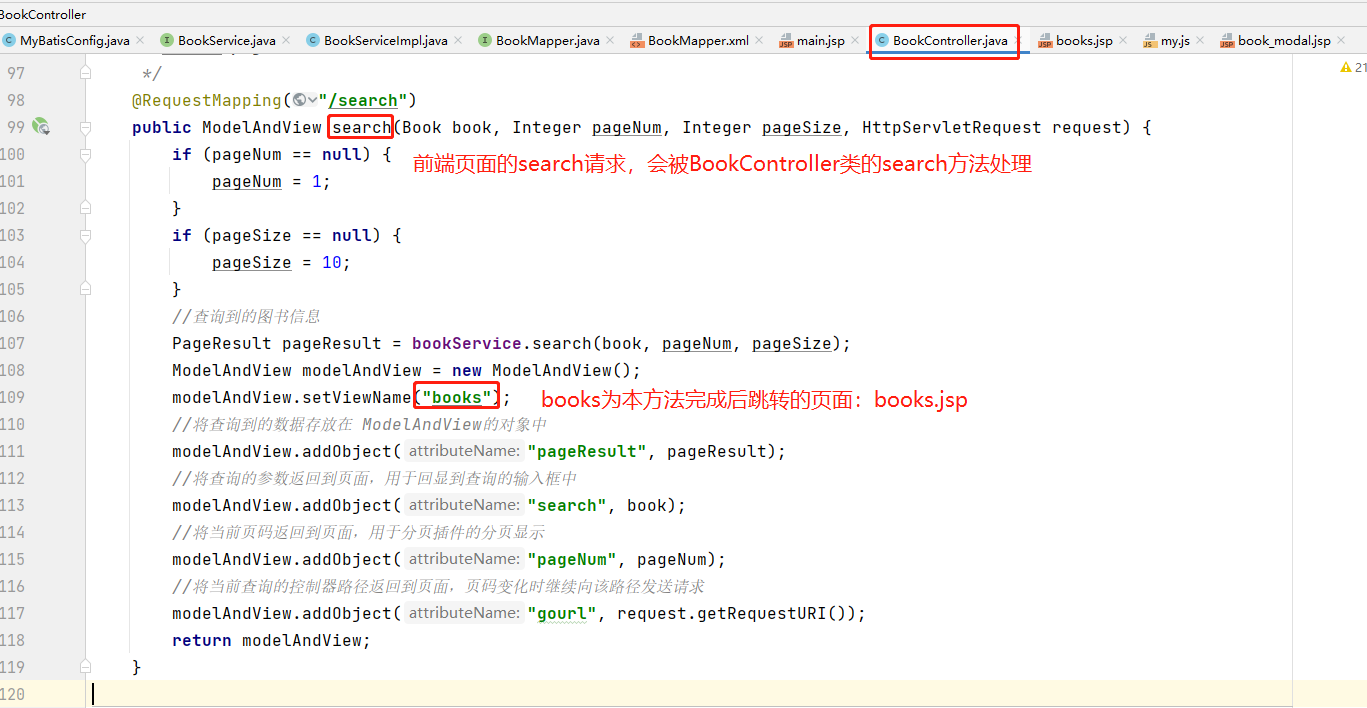Click setViewName on line 109
Image resolution: width=1367 pixels, height=708 pixels.
(x=357, y=397)
